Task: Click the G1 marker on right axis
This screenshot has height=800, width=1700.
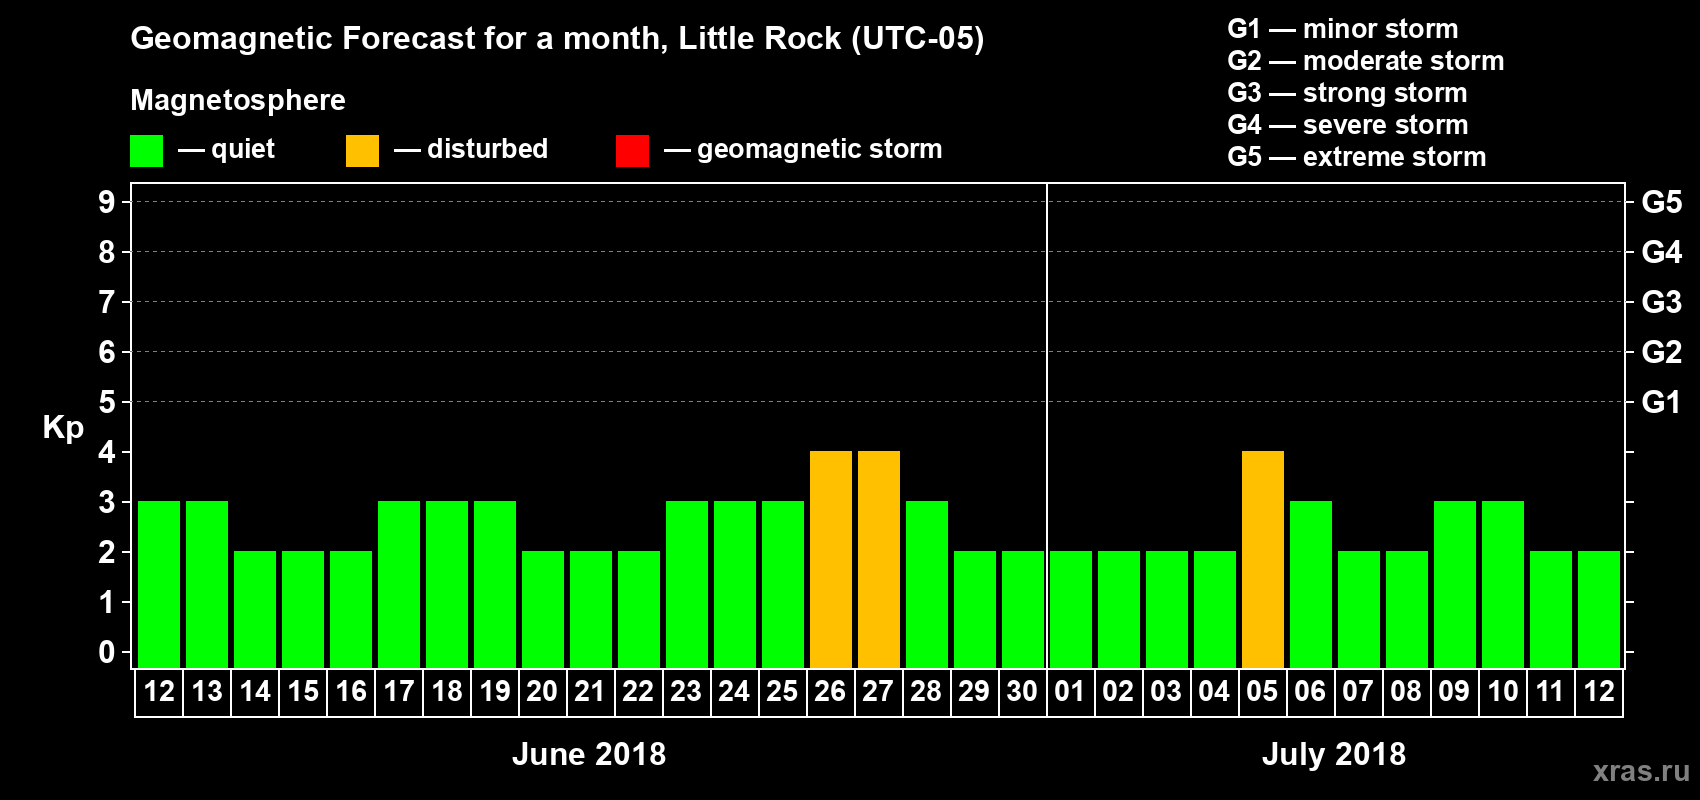Action: pyautogui.click(x=1662, y=402)
